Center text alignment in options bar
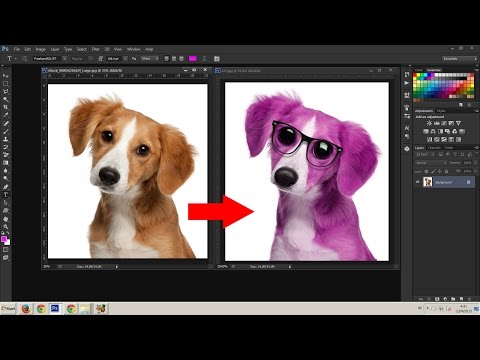The height and width of the screenshot is (360, 480). pyautogui.click(x=174, y=59)
